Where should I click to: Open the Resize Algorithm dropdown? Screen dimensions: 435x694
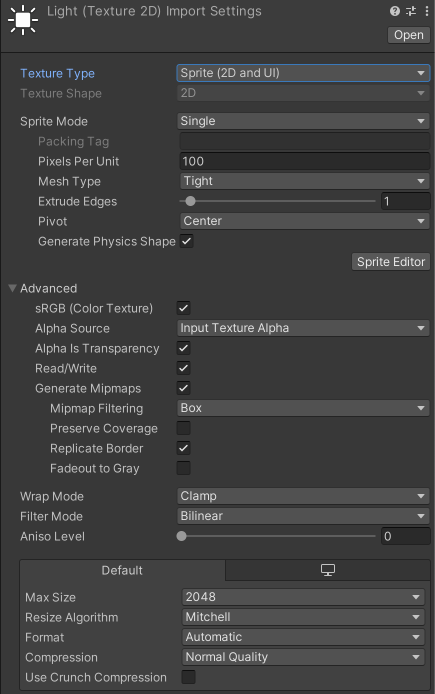303,617
